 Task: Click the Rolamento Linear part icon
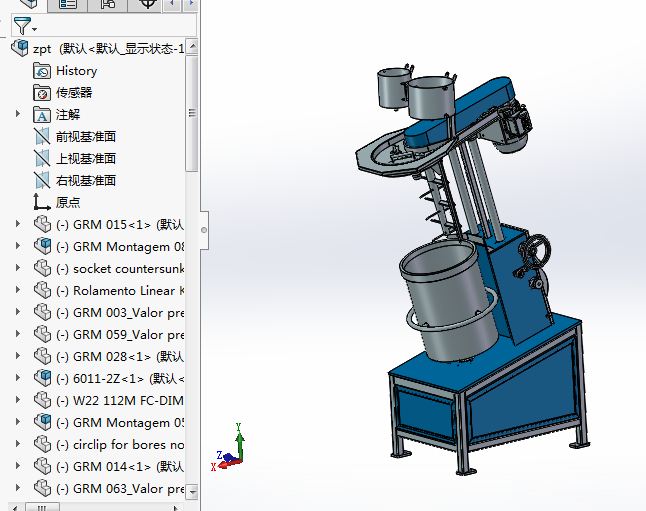pyautogui.click(x=42, y=291)
